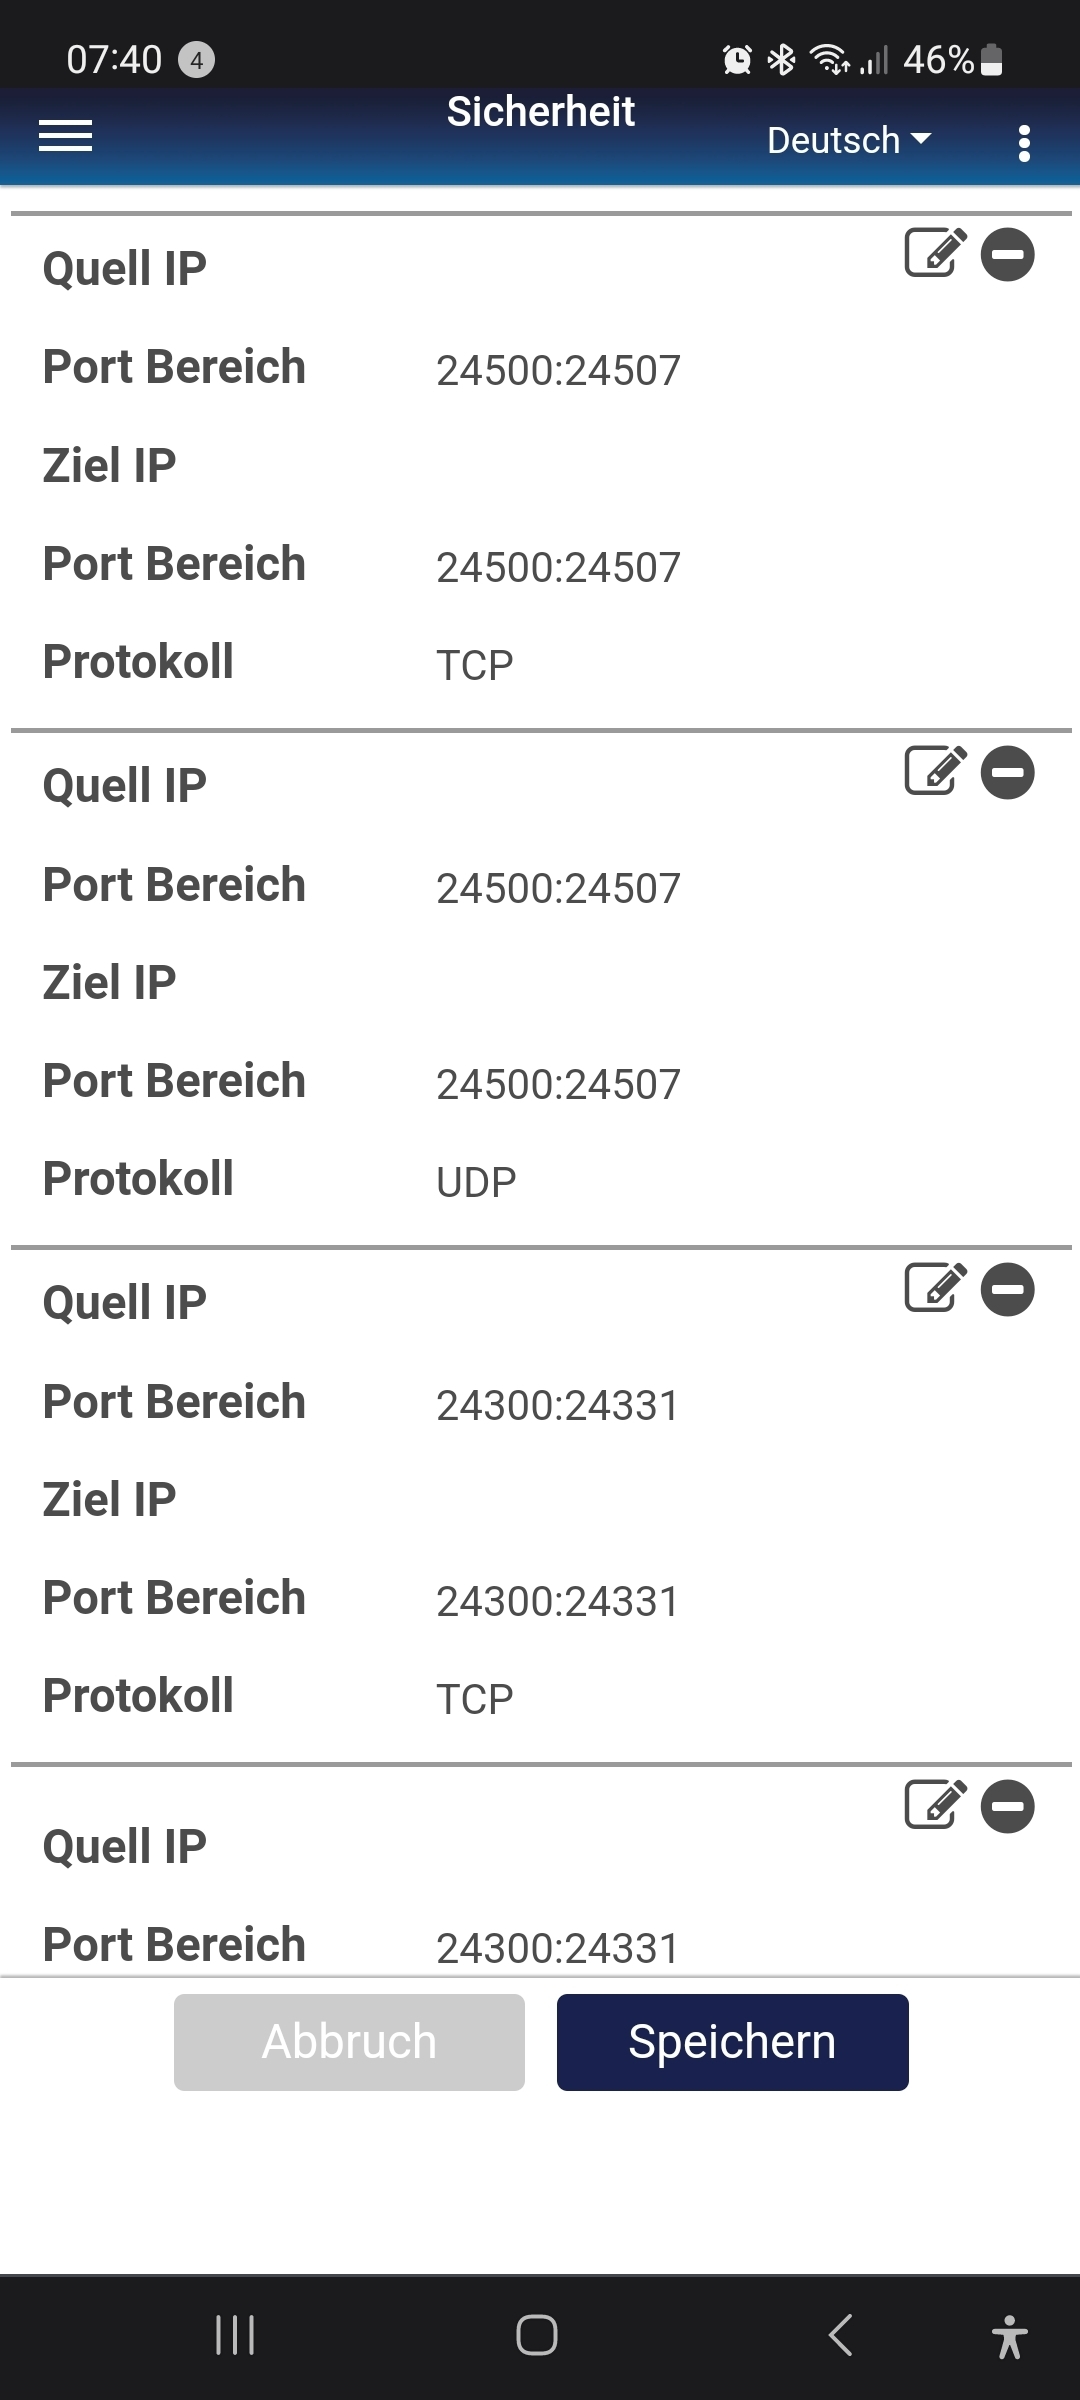This screenshot has width=1080, height=2400.
Task: Tap the Sicherheit page title
Action: tap(541, 111)
